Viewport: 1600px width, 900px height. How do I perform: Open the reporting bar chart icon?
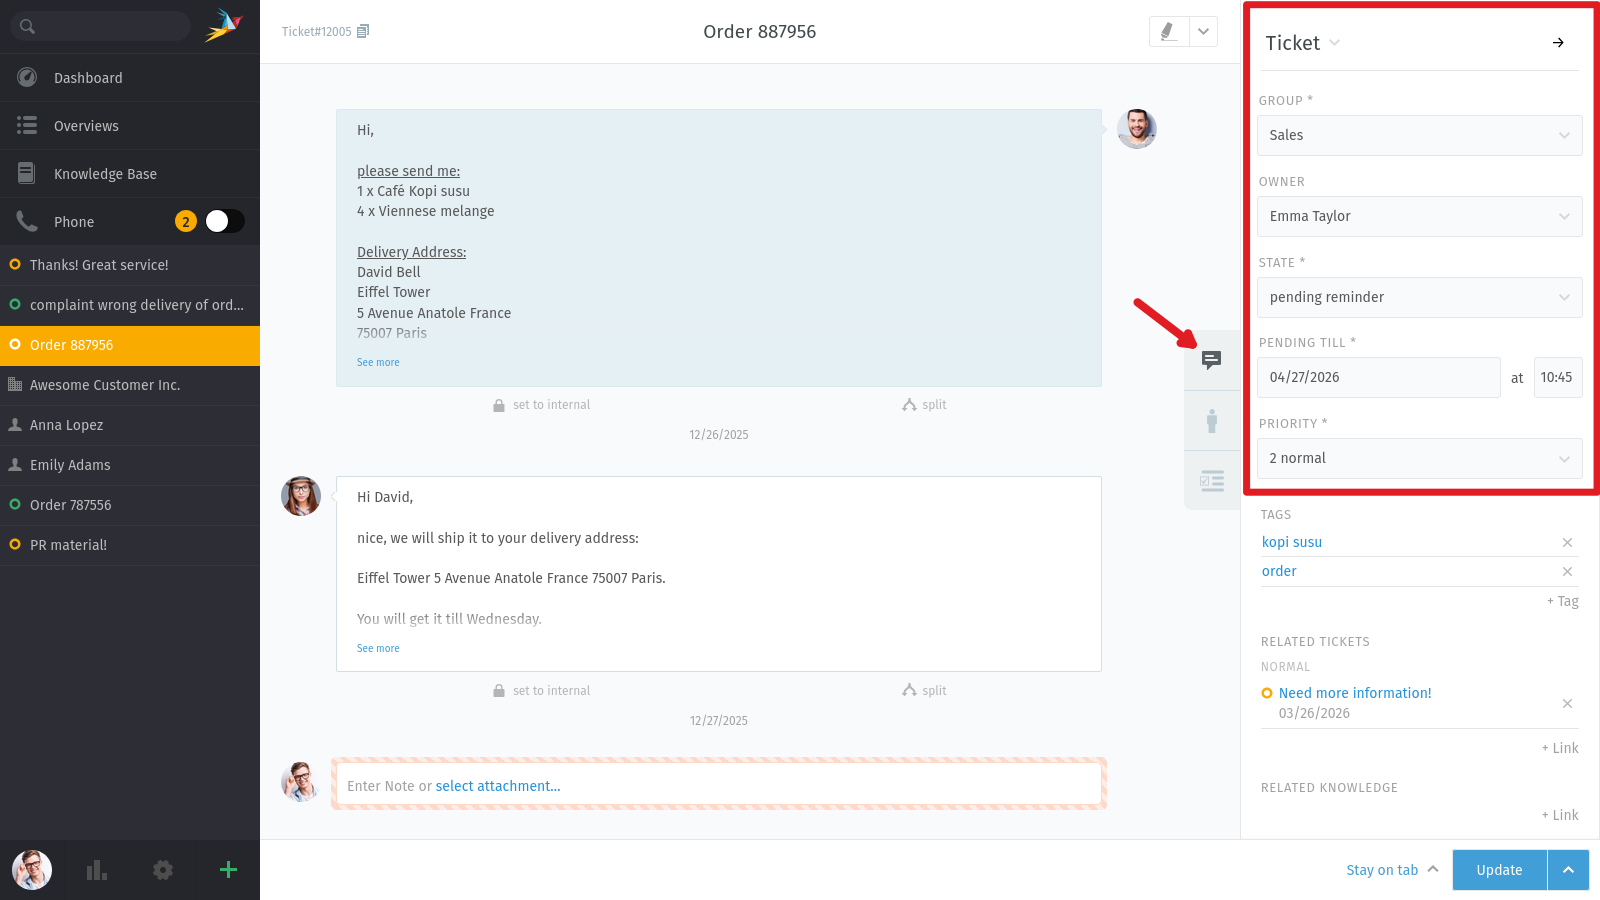click(x=97, y=870)
